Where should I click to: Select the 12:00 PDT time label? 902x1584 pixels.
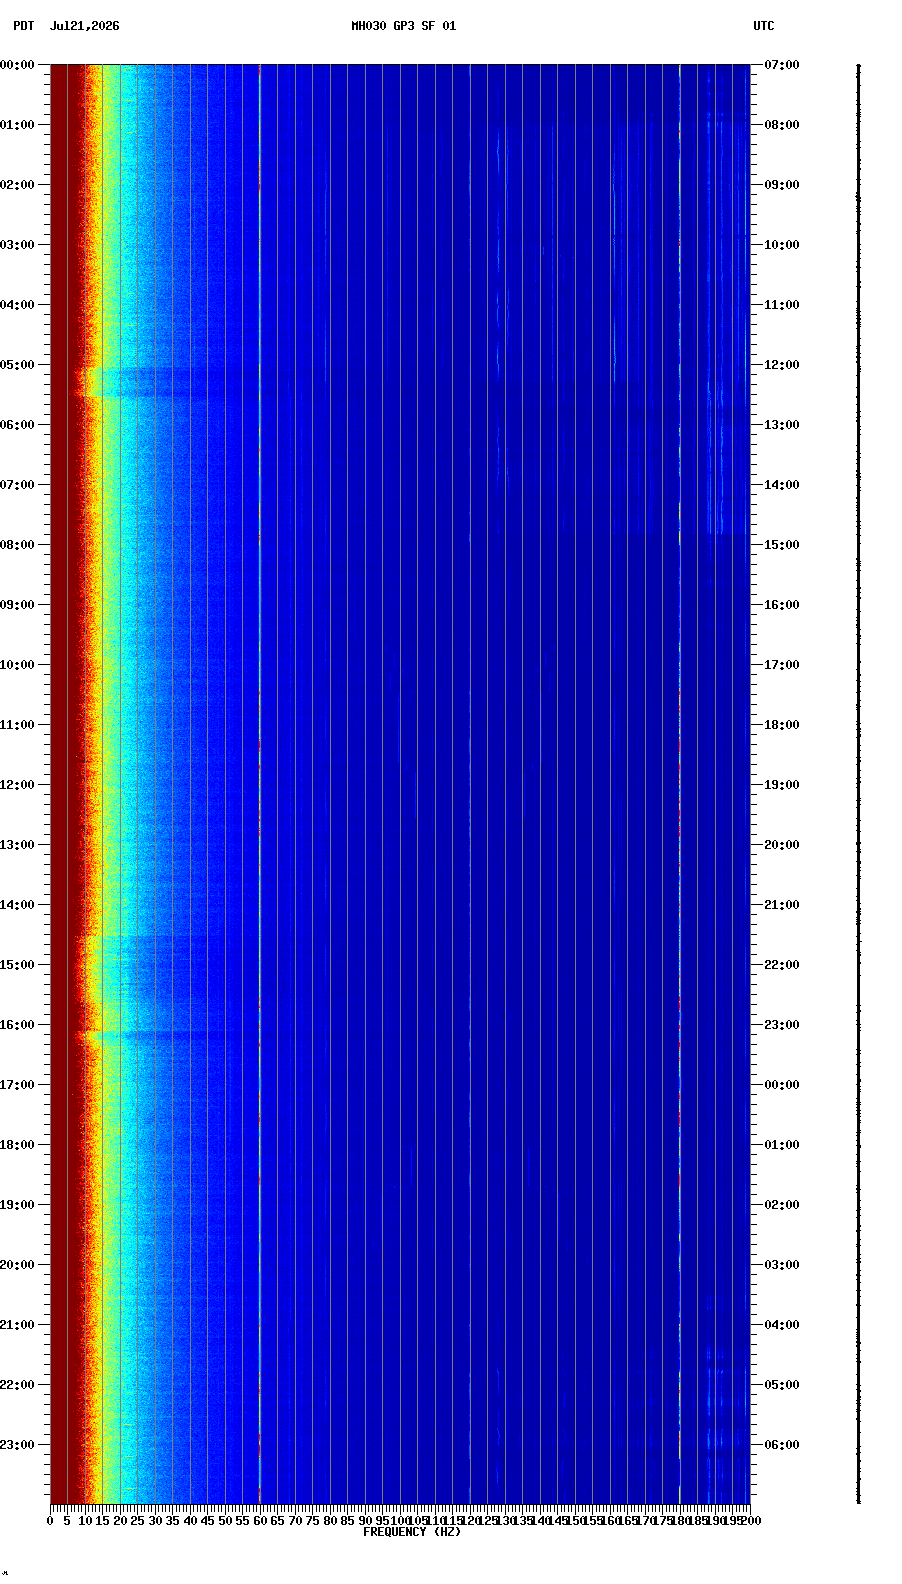tap(17, 785)
